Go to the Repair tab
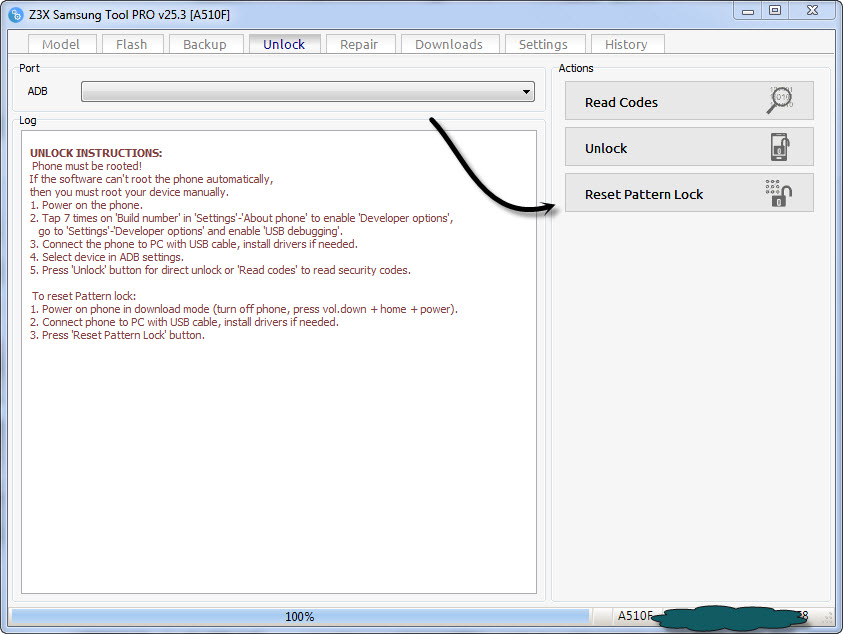Screen dimensions: 843x634 pyautogui.click(x=360, y=44)
